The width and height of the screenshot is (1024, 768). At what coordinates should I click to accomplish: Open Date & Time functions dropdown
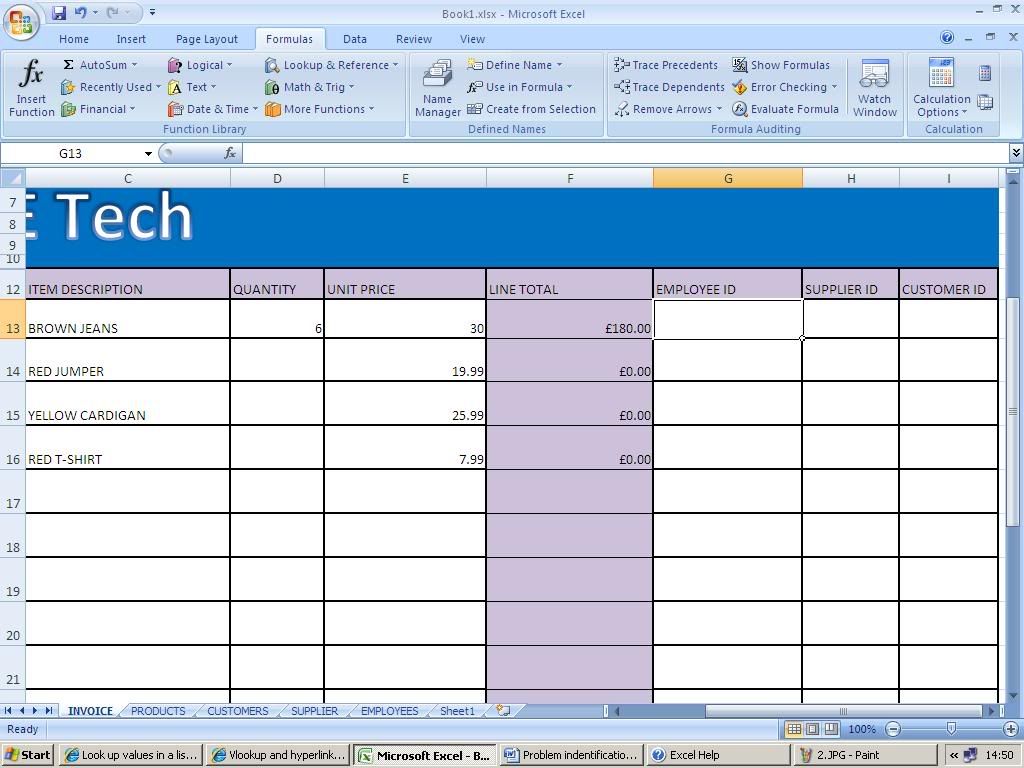point(213,109)
